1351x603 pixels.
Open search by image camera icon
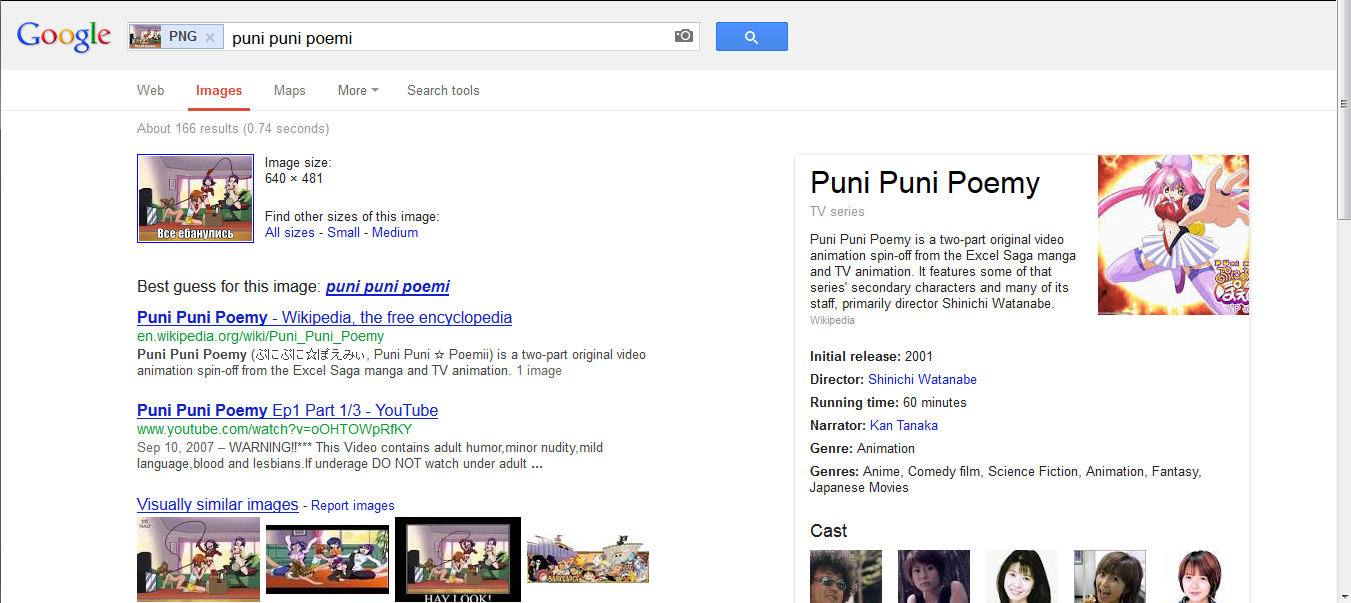[684, 36]
